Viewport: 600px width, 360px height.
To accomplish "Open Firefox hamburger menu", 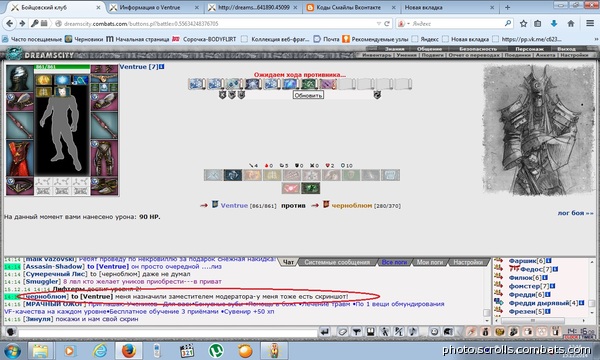I will coord(590,23).
